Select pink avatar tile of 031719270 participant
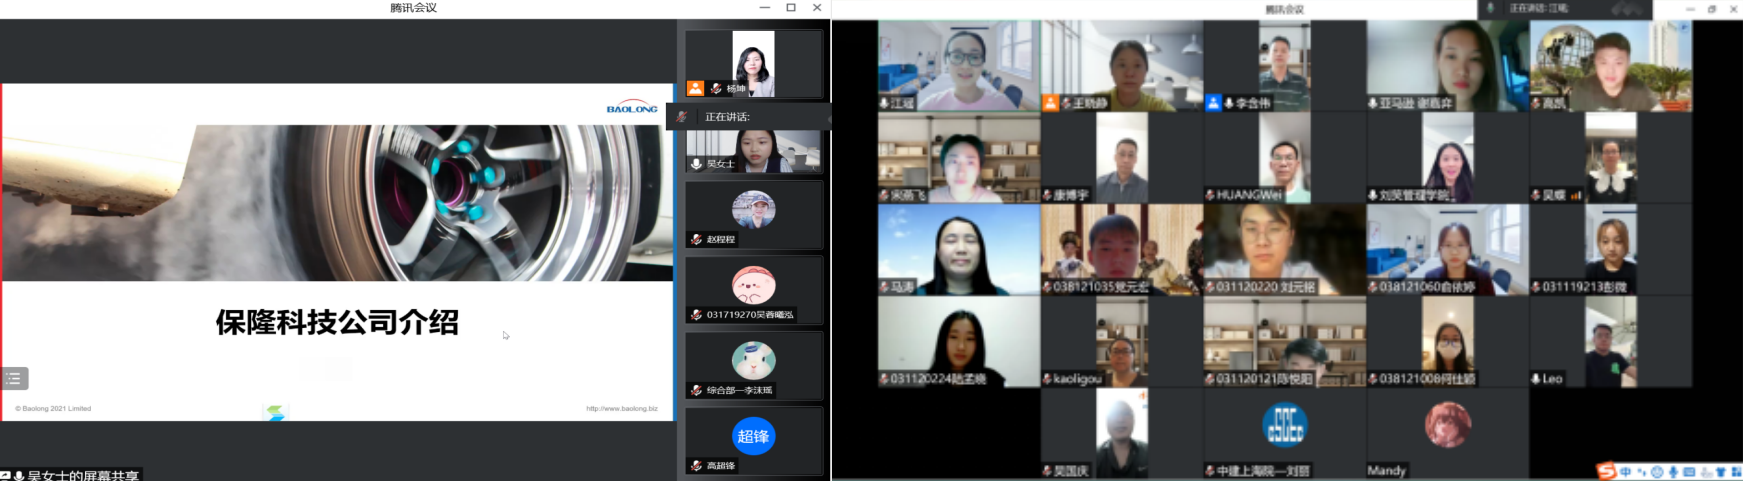This screenshot has width=1743, height=481. point(753,290)
